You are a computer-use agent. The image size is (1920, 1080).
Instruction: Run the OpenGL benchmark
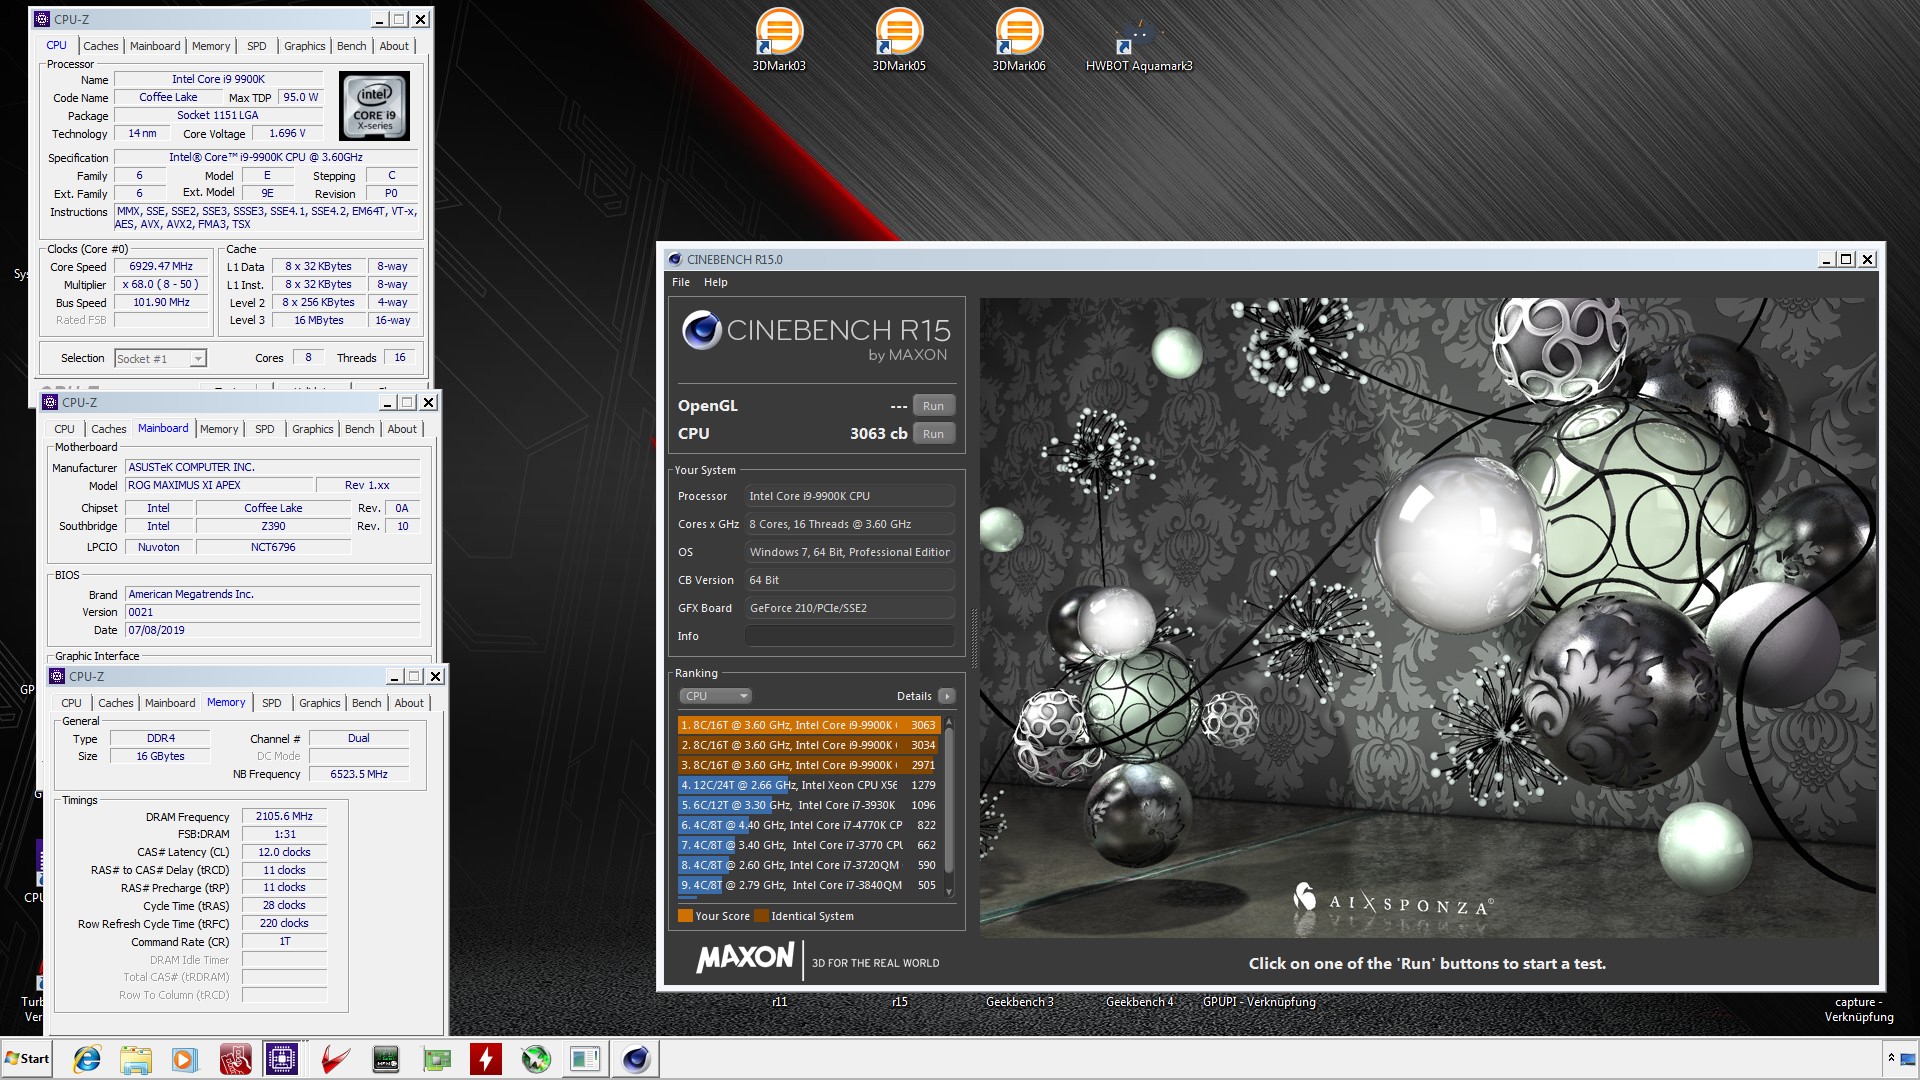pos(933,406)
